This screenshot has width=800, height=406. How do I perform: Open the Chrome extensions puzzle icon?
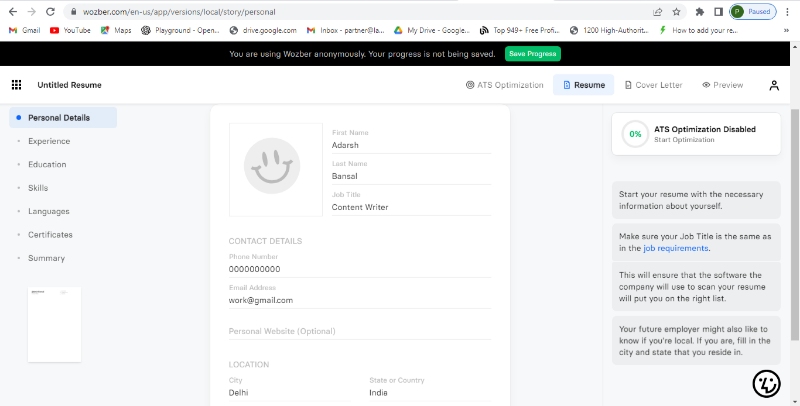699,12
